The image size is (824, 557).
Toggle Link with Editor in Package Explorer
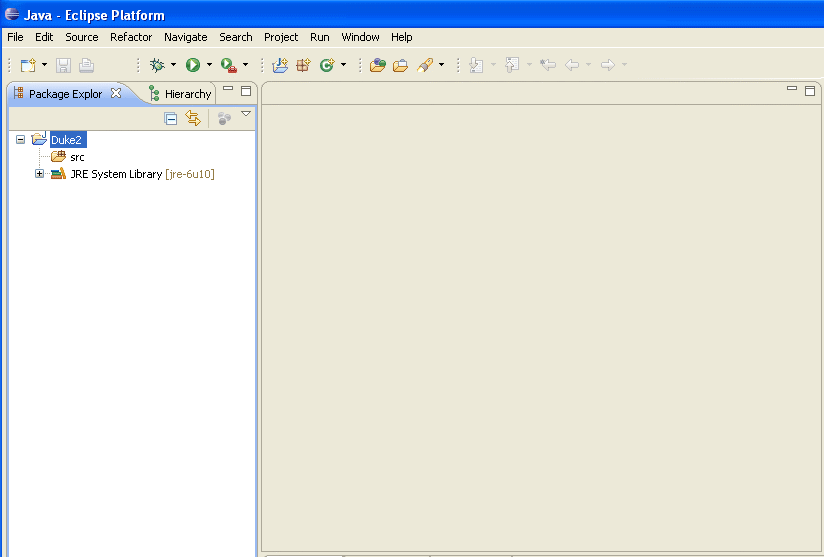[193, 118]
